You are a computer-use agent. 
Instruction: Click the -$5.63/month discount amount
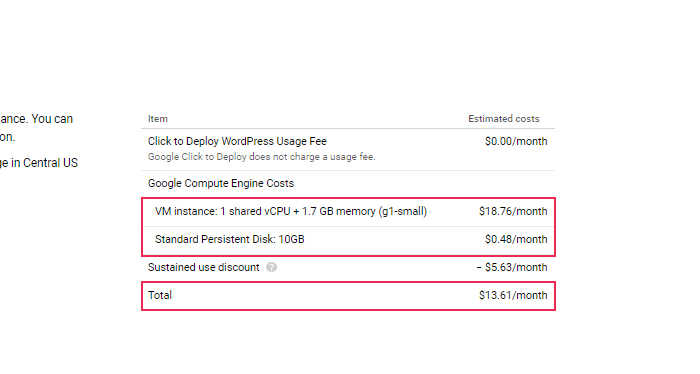[512, 267]
